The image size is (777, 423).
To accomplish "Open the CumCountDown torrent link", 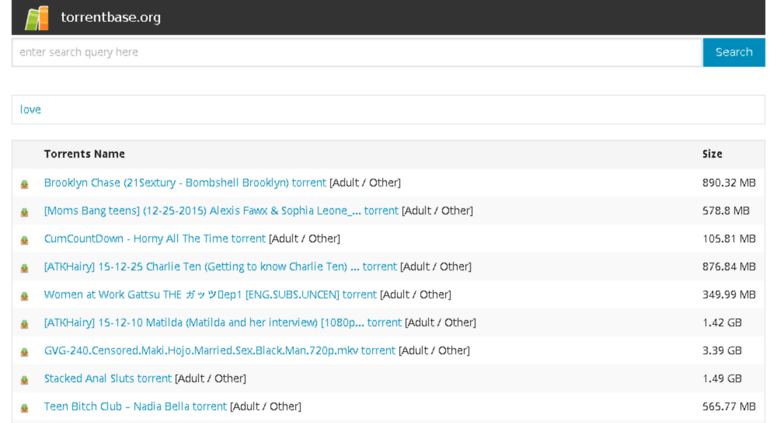I will point(155,239).
